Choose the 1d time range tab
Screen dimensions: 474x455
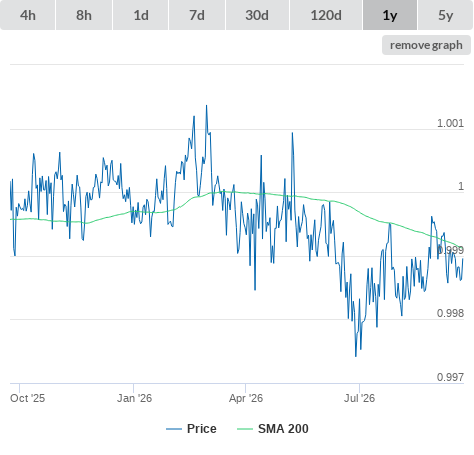click(x=141, y=15)
